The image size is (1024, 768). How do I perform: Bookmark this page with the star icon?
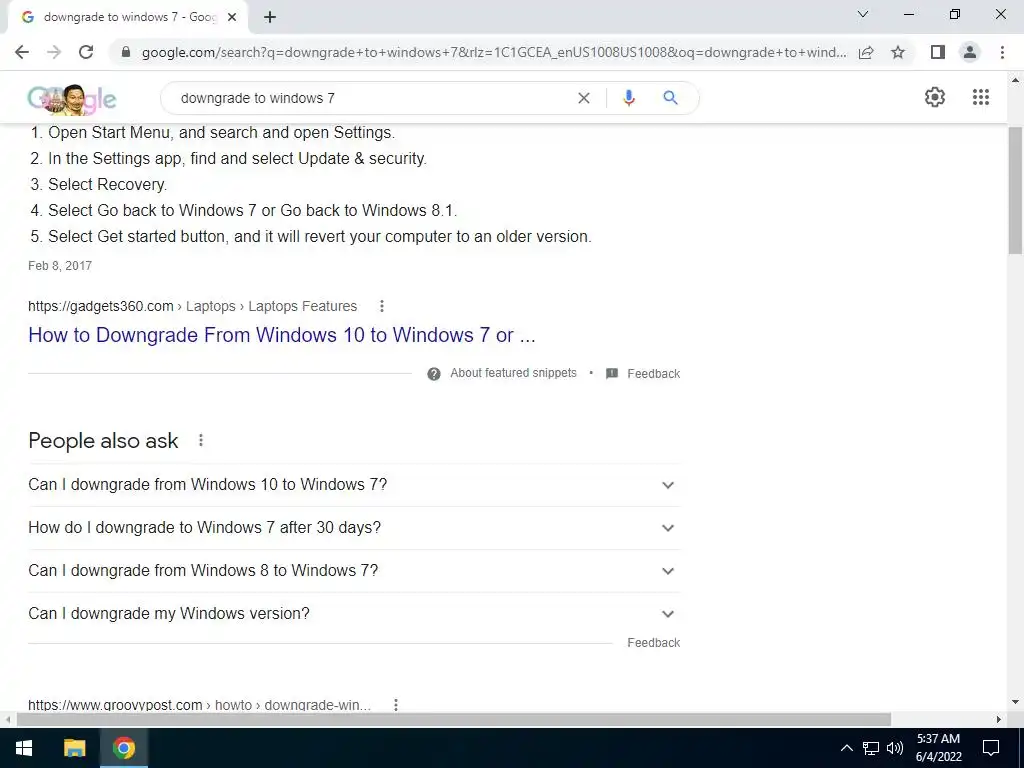tap(898, 52)
